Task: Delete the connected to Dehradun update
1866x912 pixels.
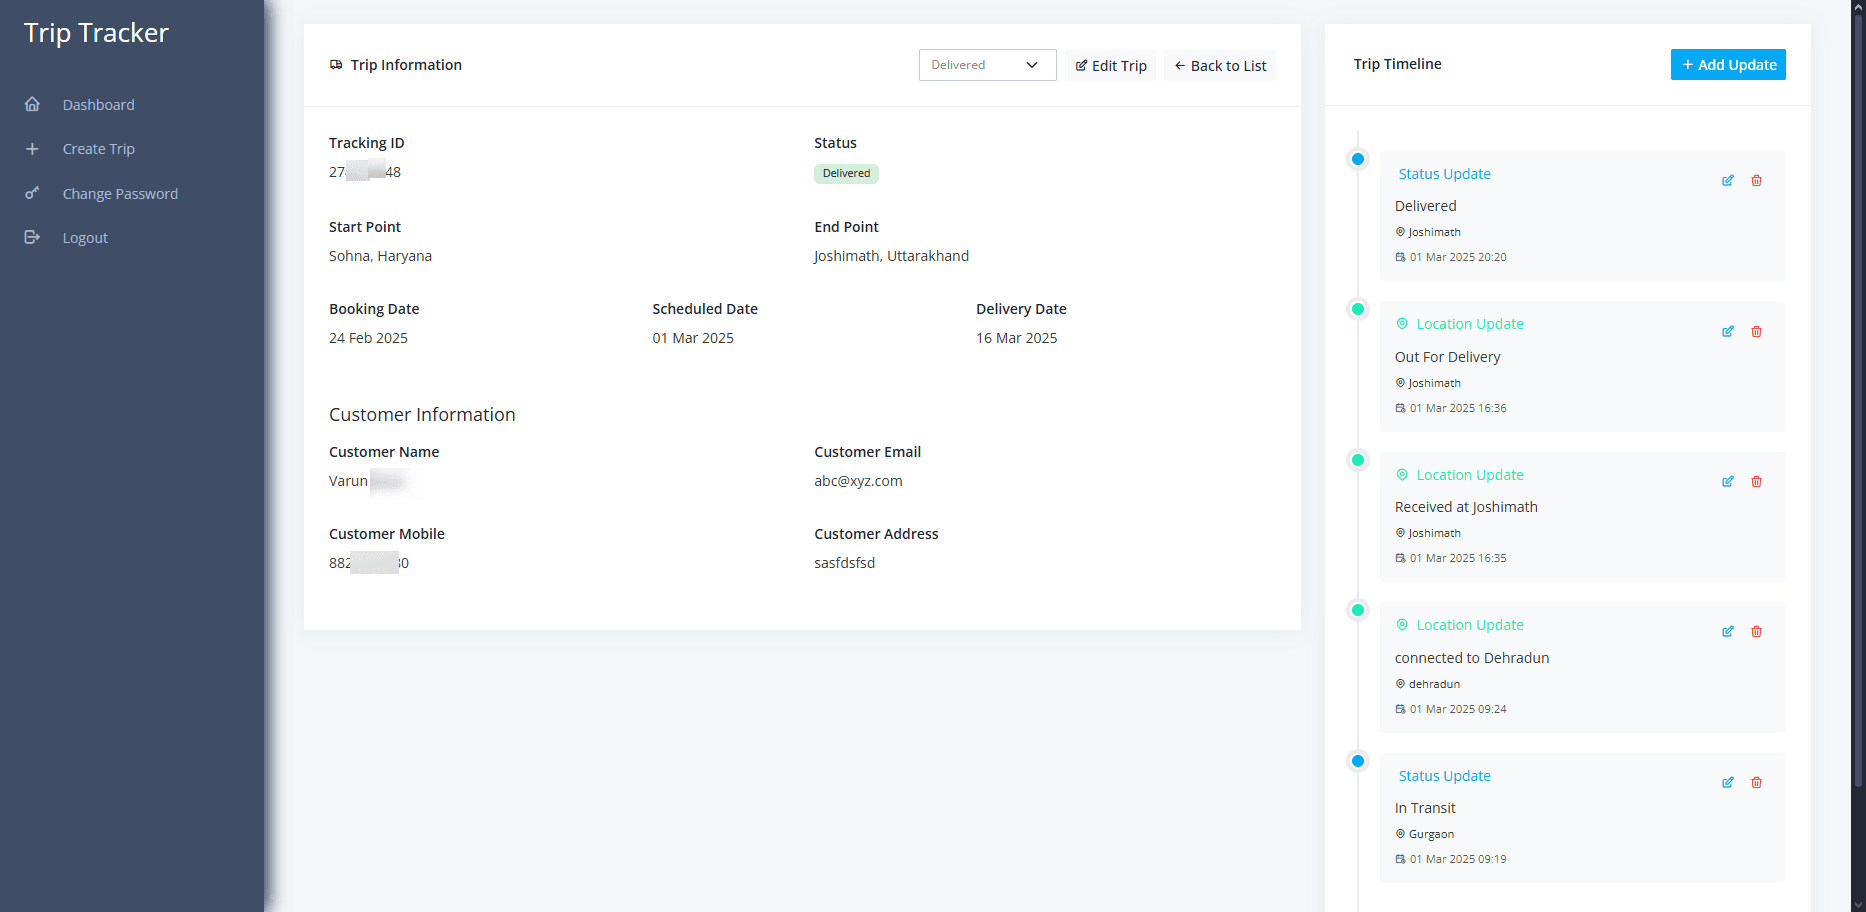Action: coord(1756,632)
